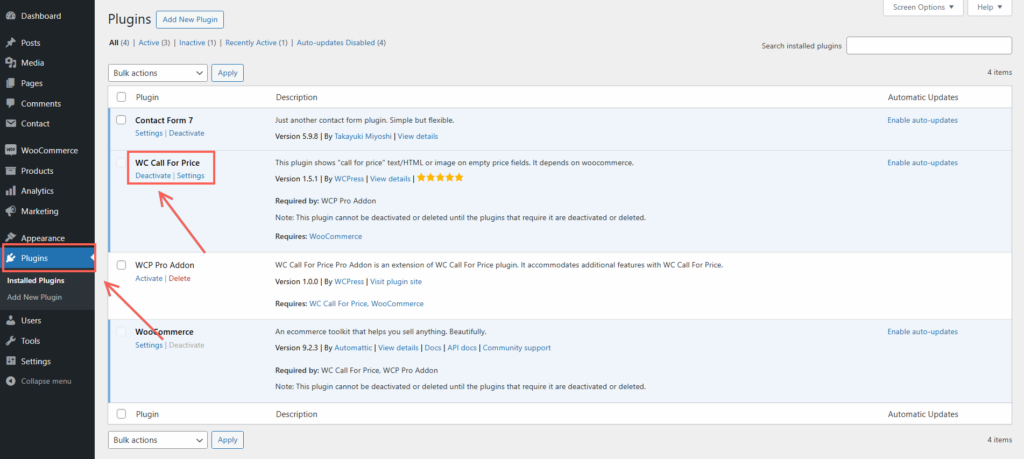
Task: Click the WooCommerce logo icon
Action: pos(10,150)
